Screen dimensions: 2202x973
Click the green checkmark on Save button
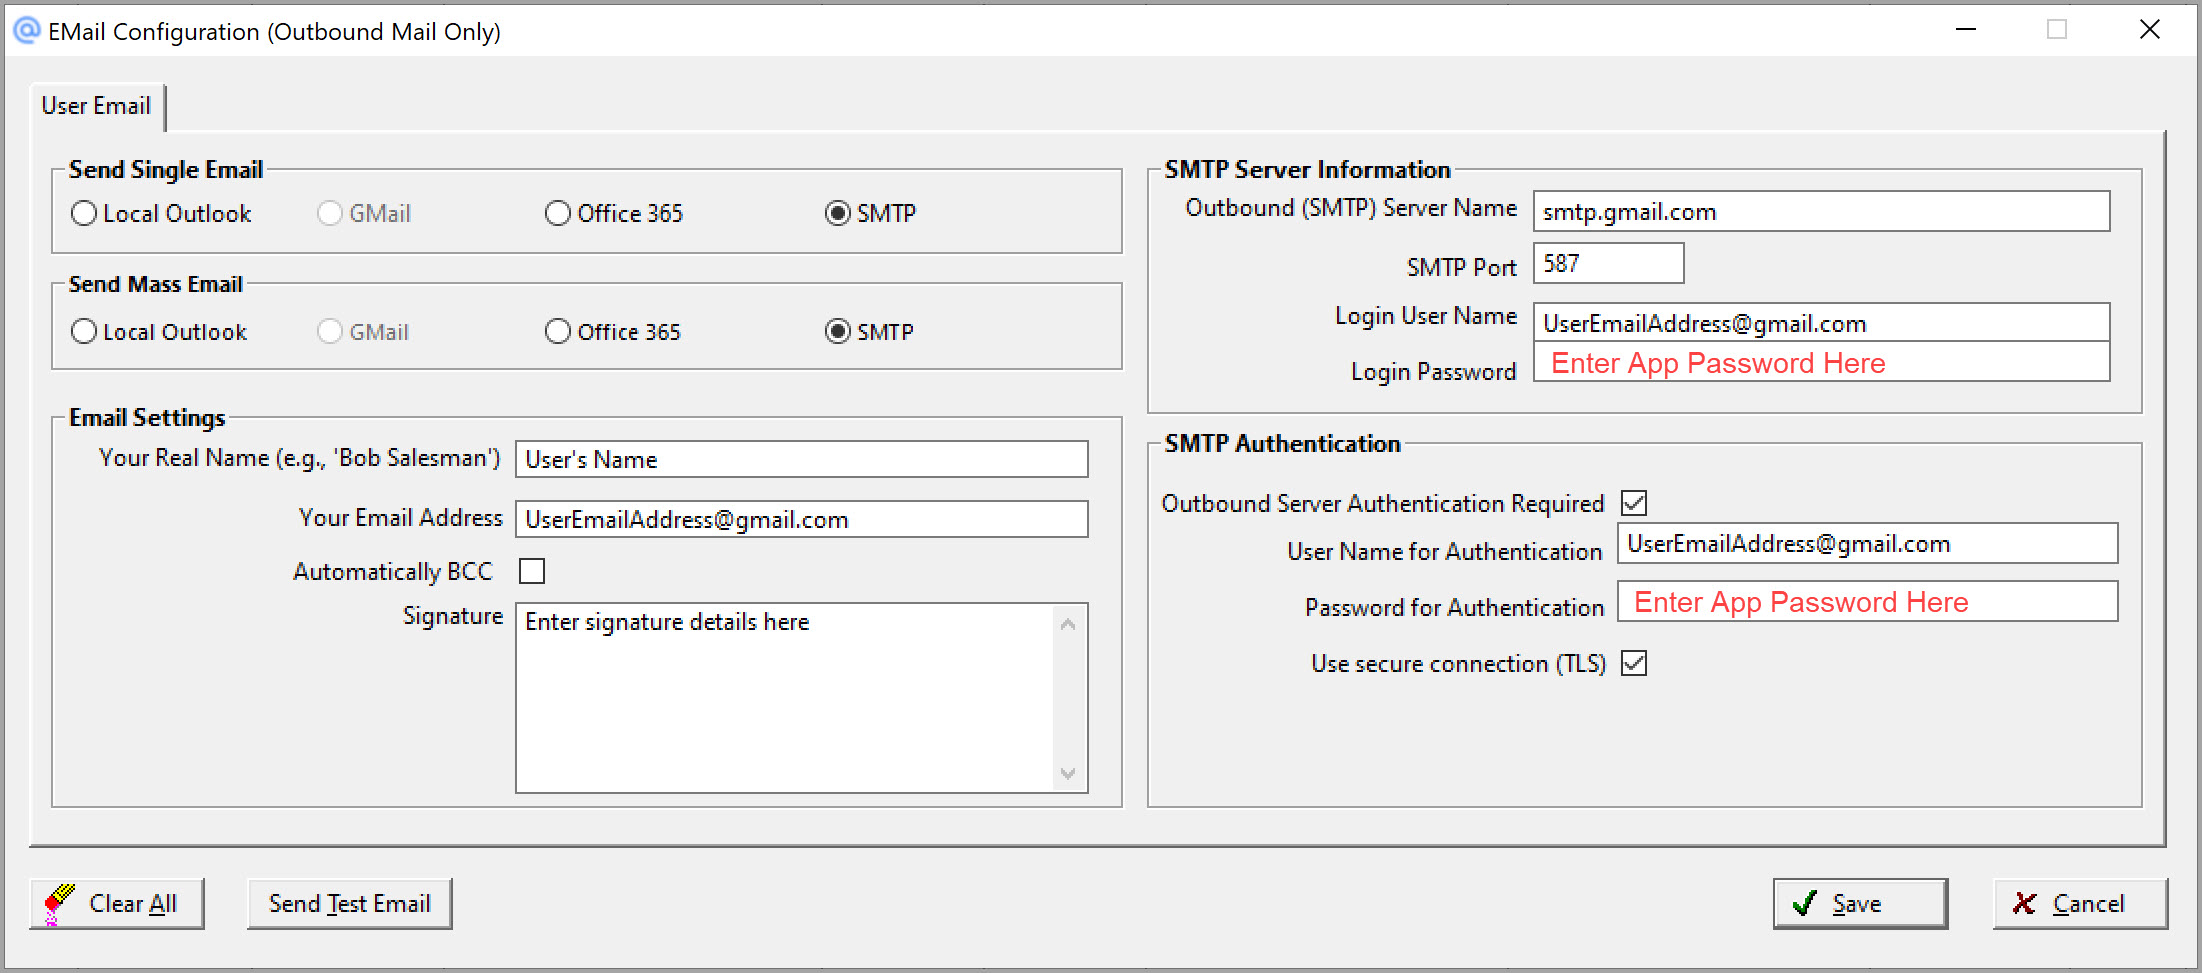point(1806,902)
